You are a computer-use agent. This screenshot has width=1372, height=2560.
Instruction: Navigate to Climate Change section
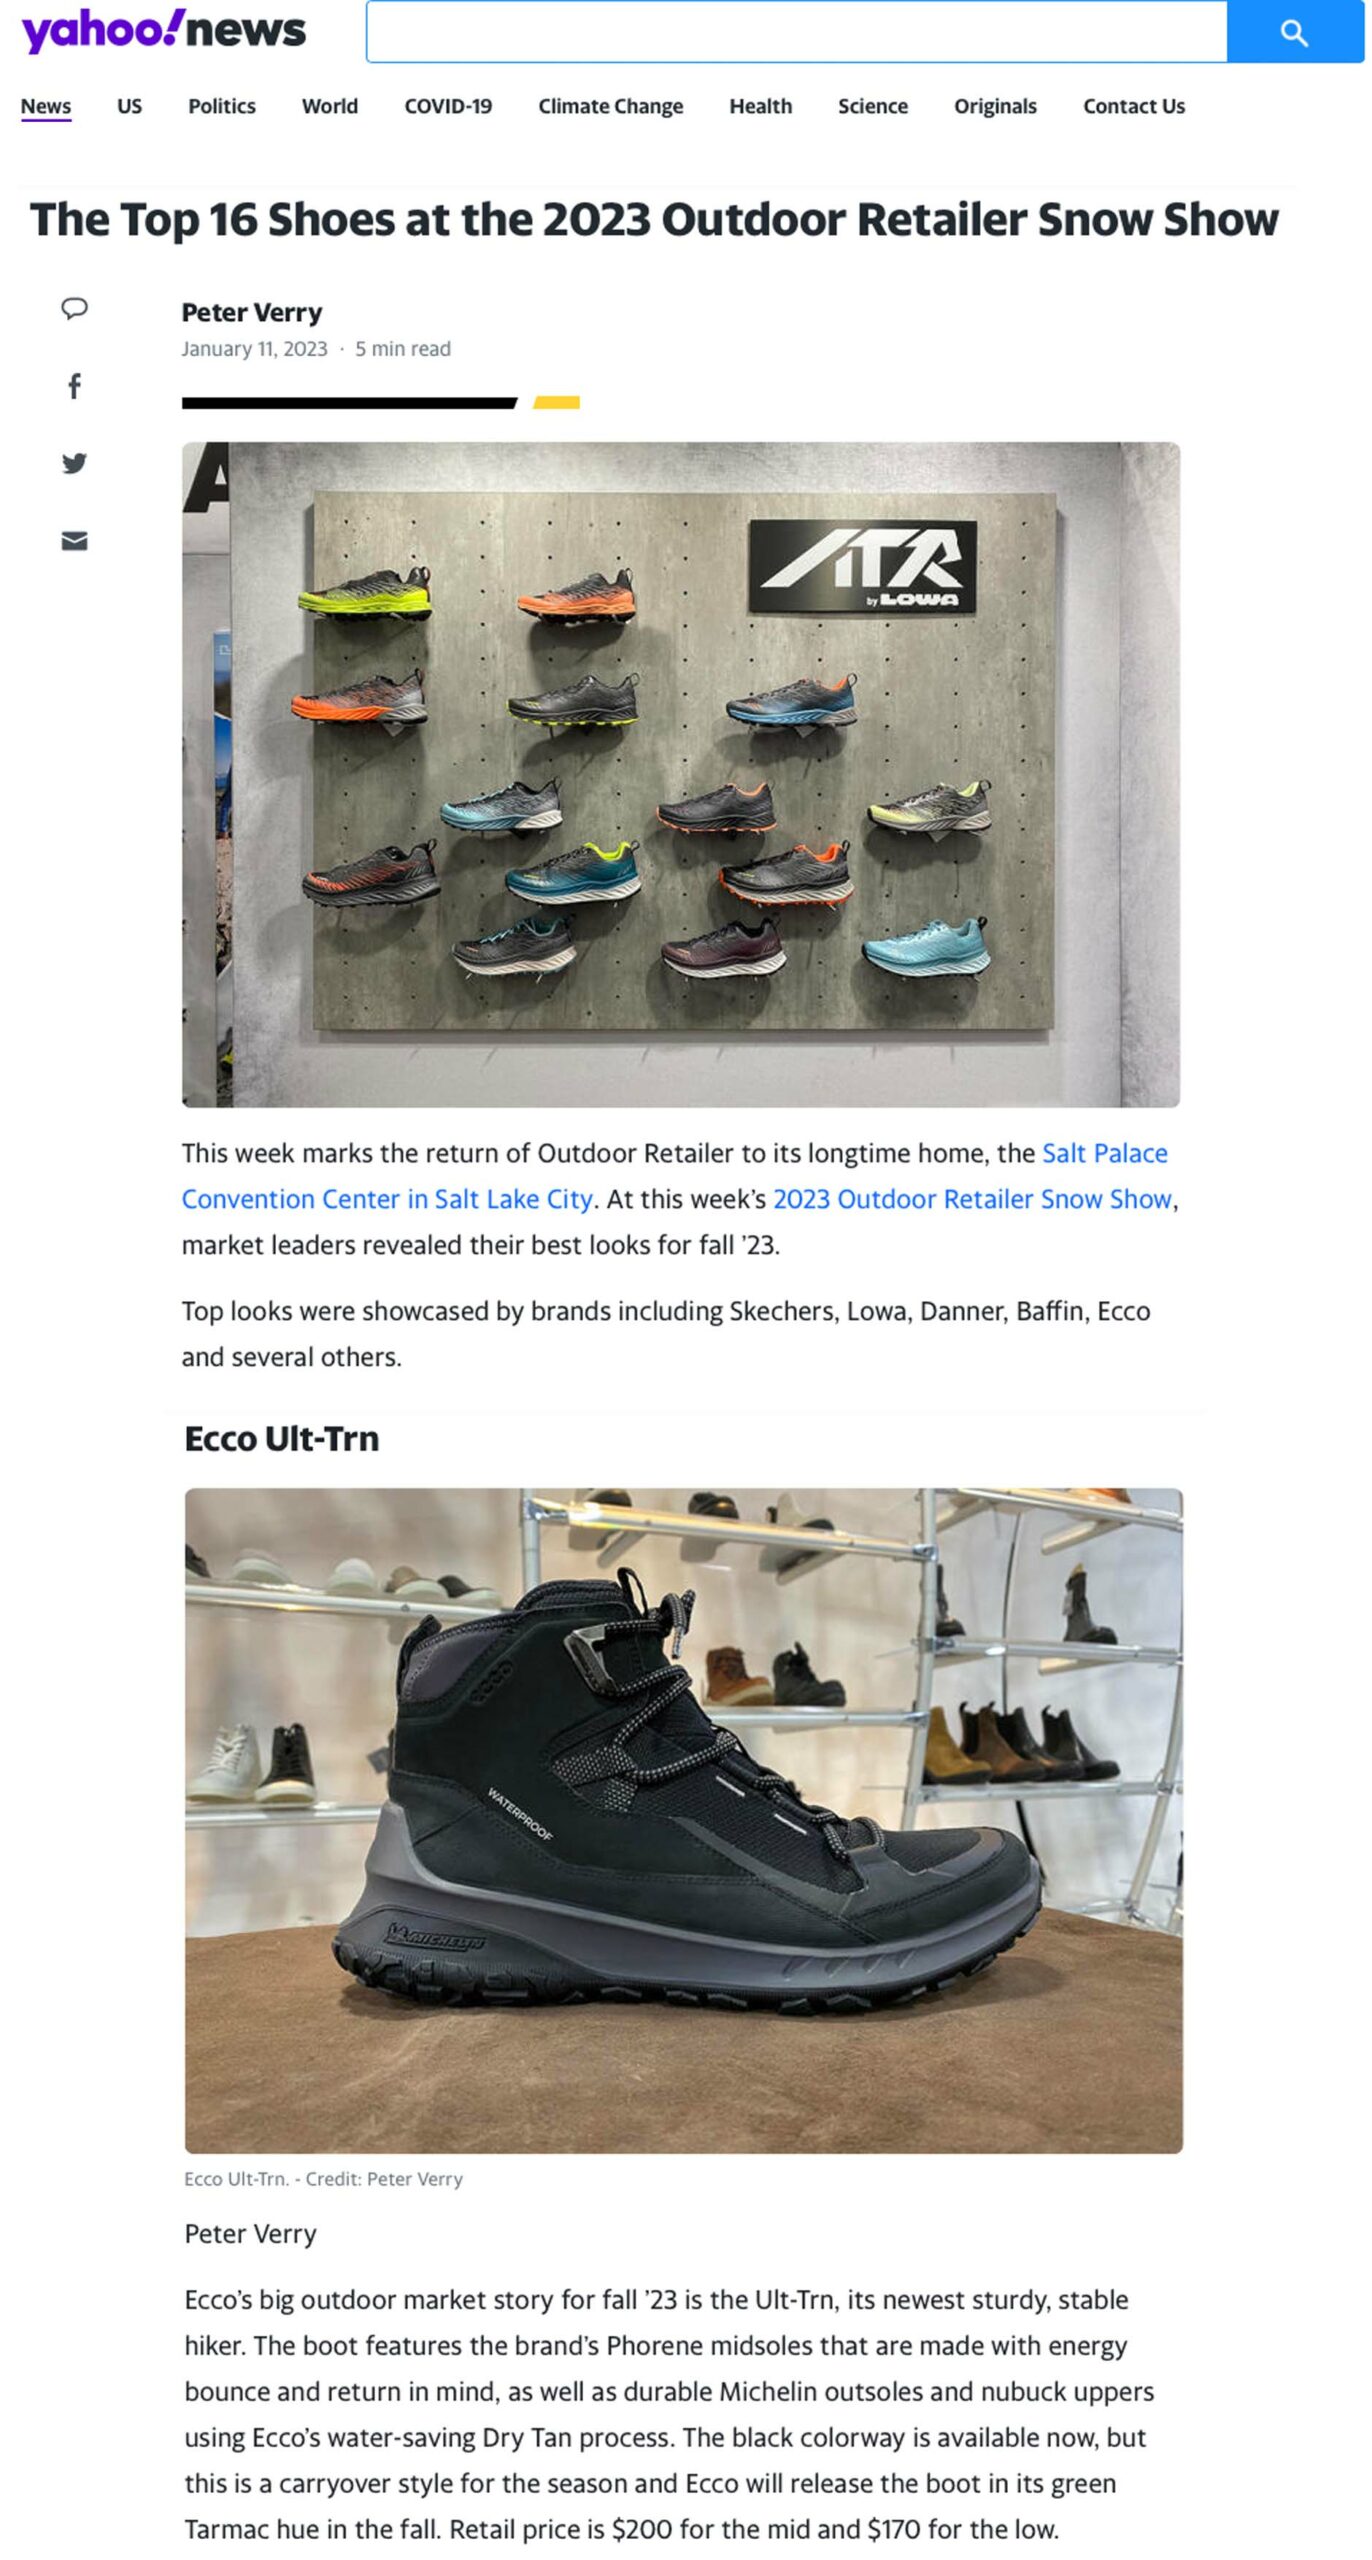[x=610, y=106]
